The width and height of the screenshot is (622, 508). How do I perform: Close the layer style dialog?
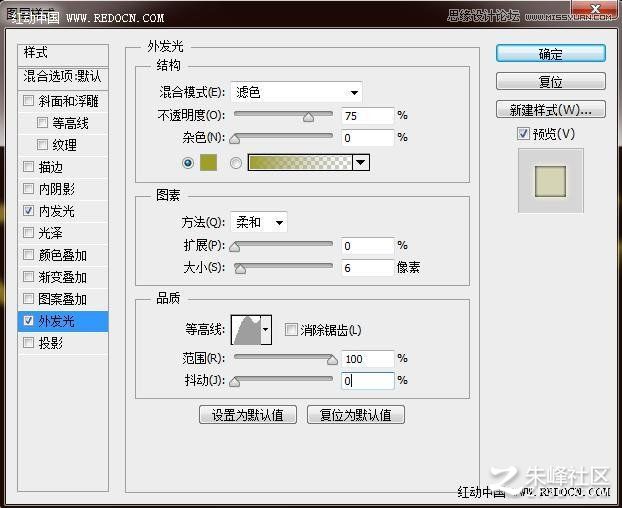click(595, 8)
